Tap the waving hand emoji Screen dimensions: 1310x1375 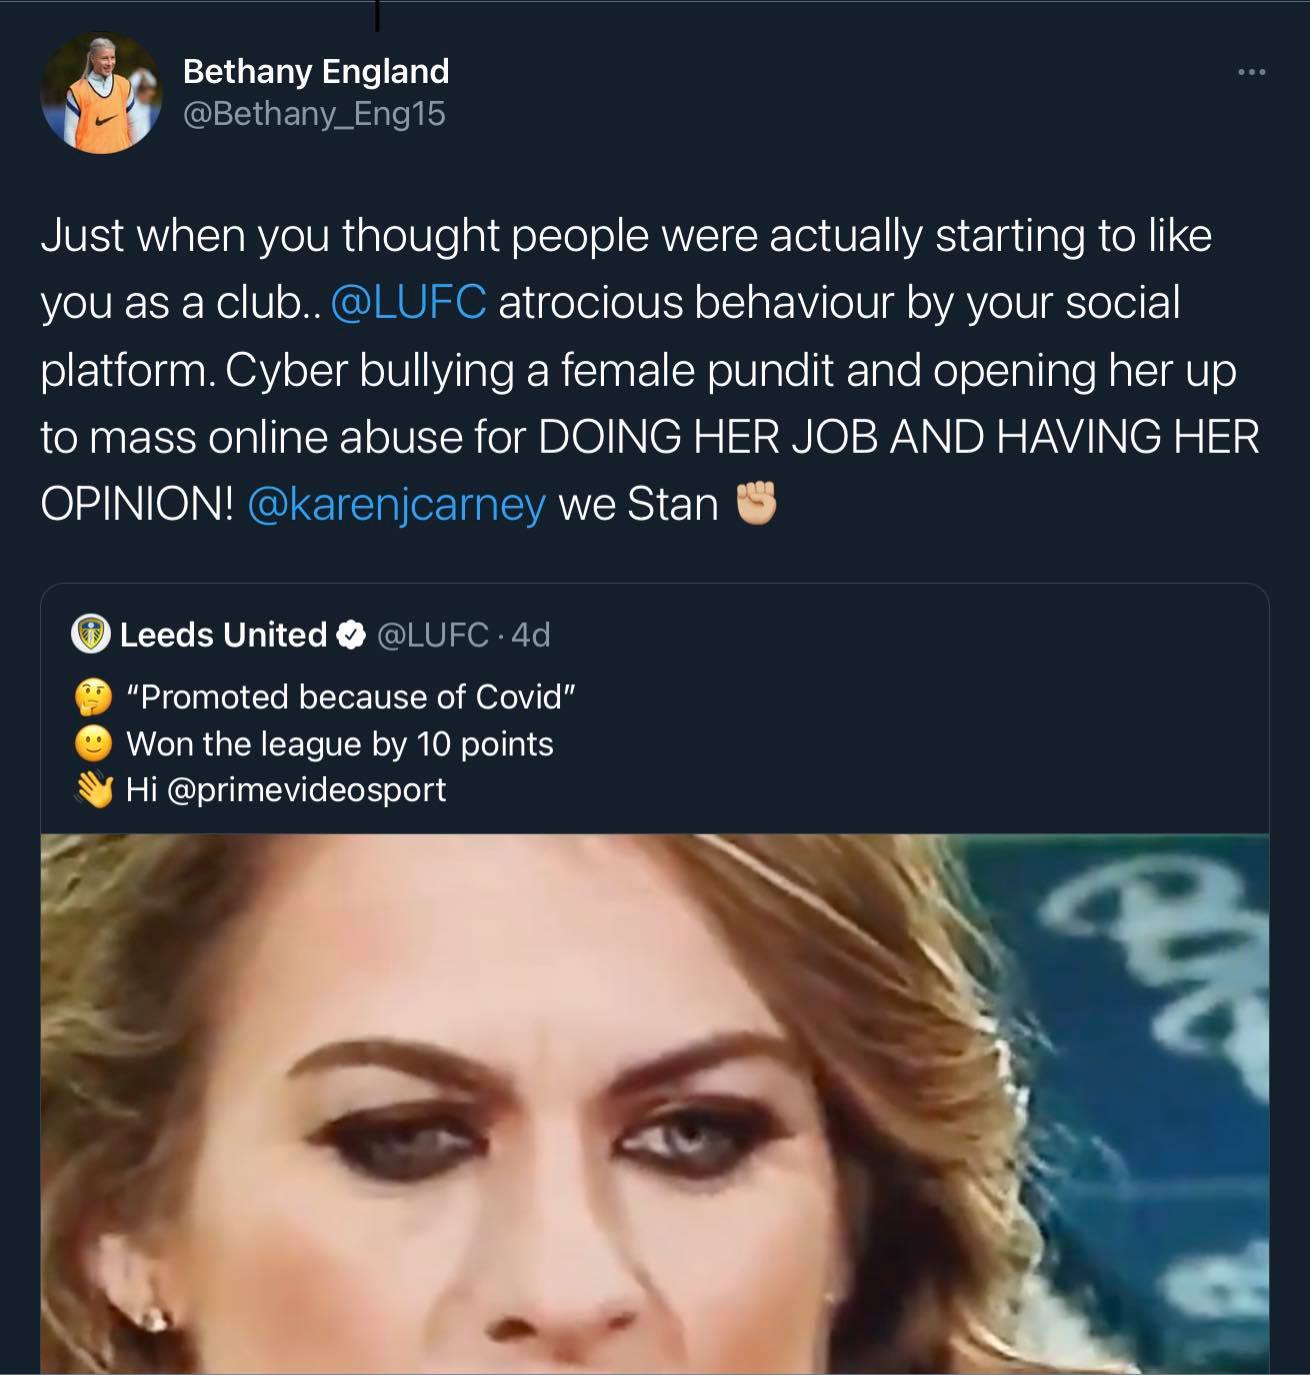pos(94,790)
